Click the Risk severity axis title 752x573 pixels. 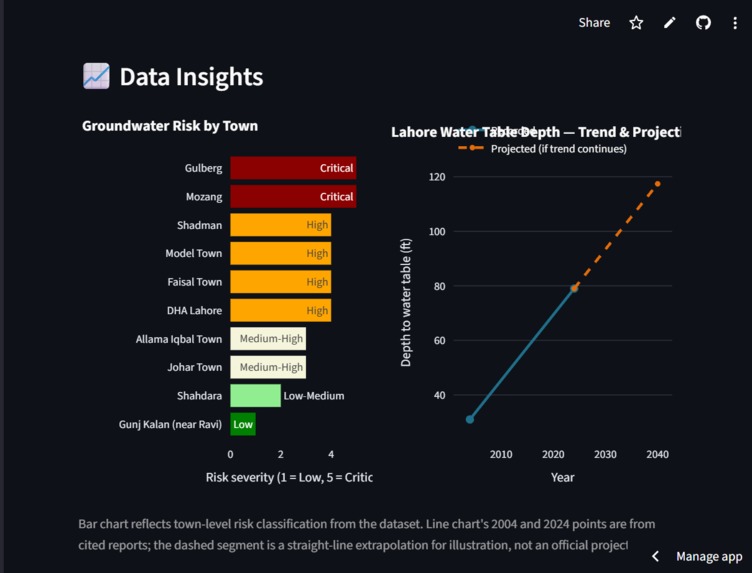pyautogui.click(x=289, y=478)
